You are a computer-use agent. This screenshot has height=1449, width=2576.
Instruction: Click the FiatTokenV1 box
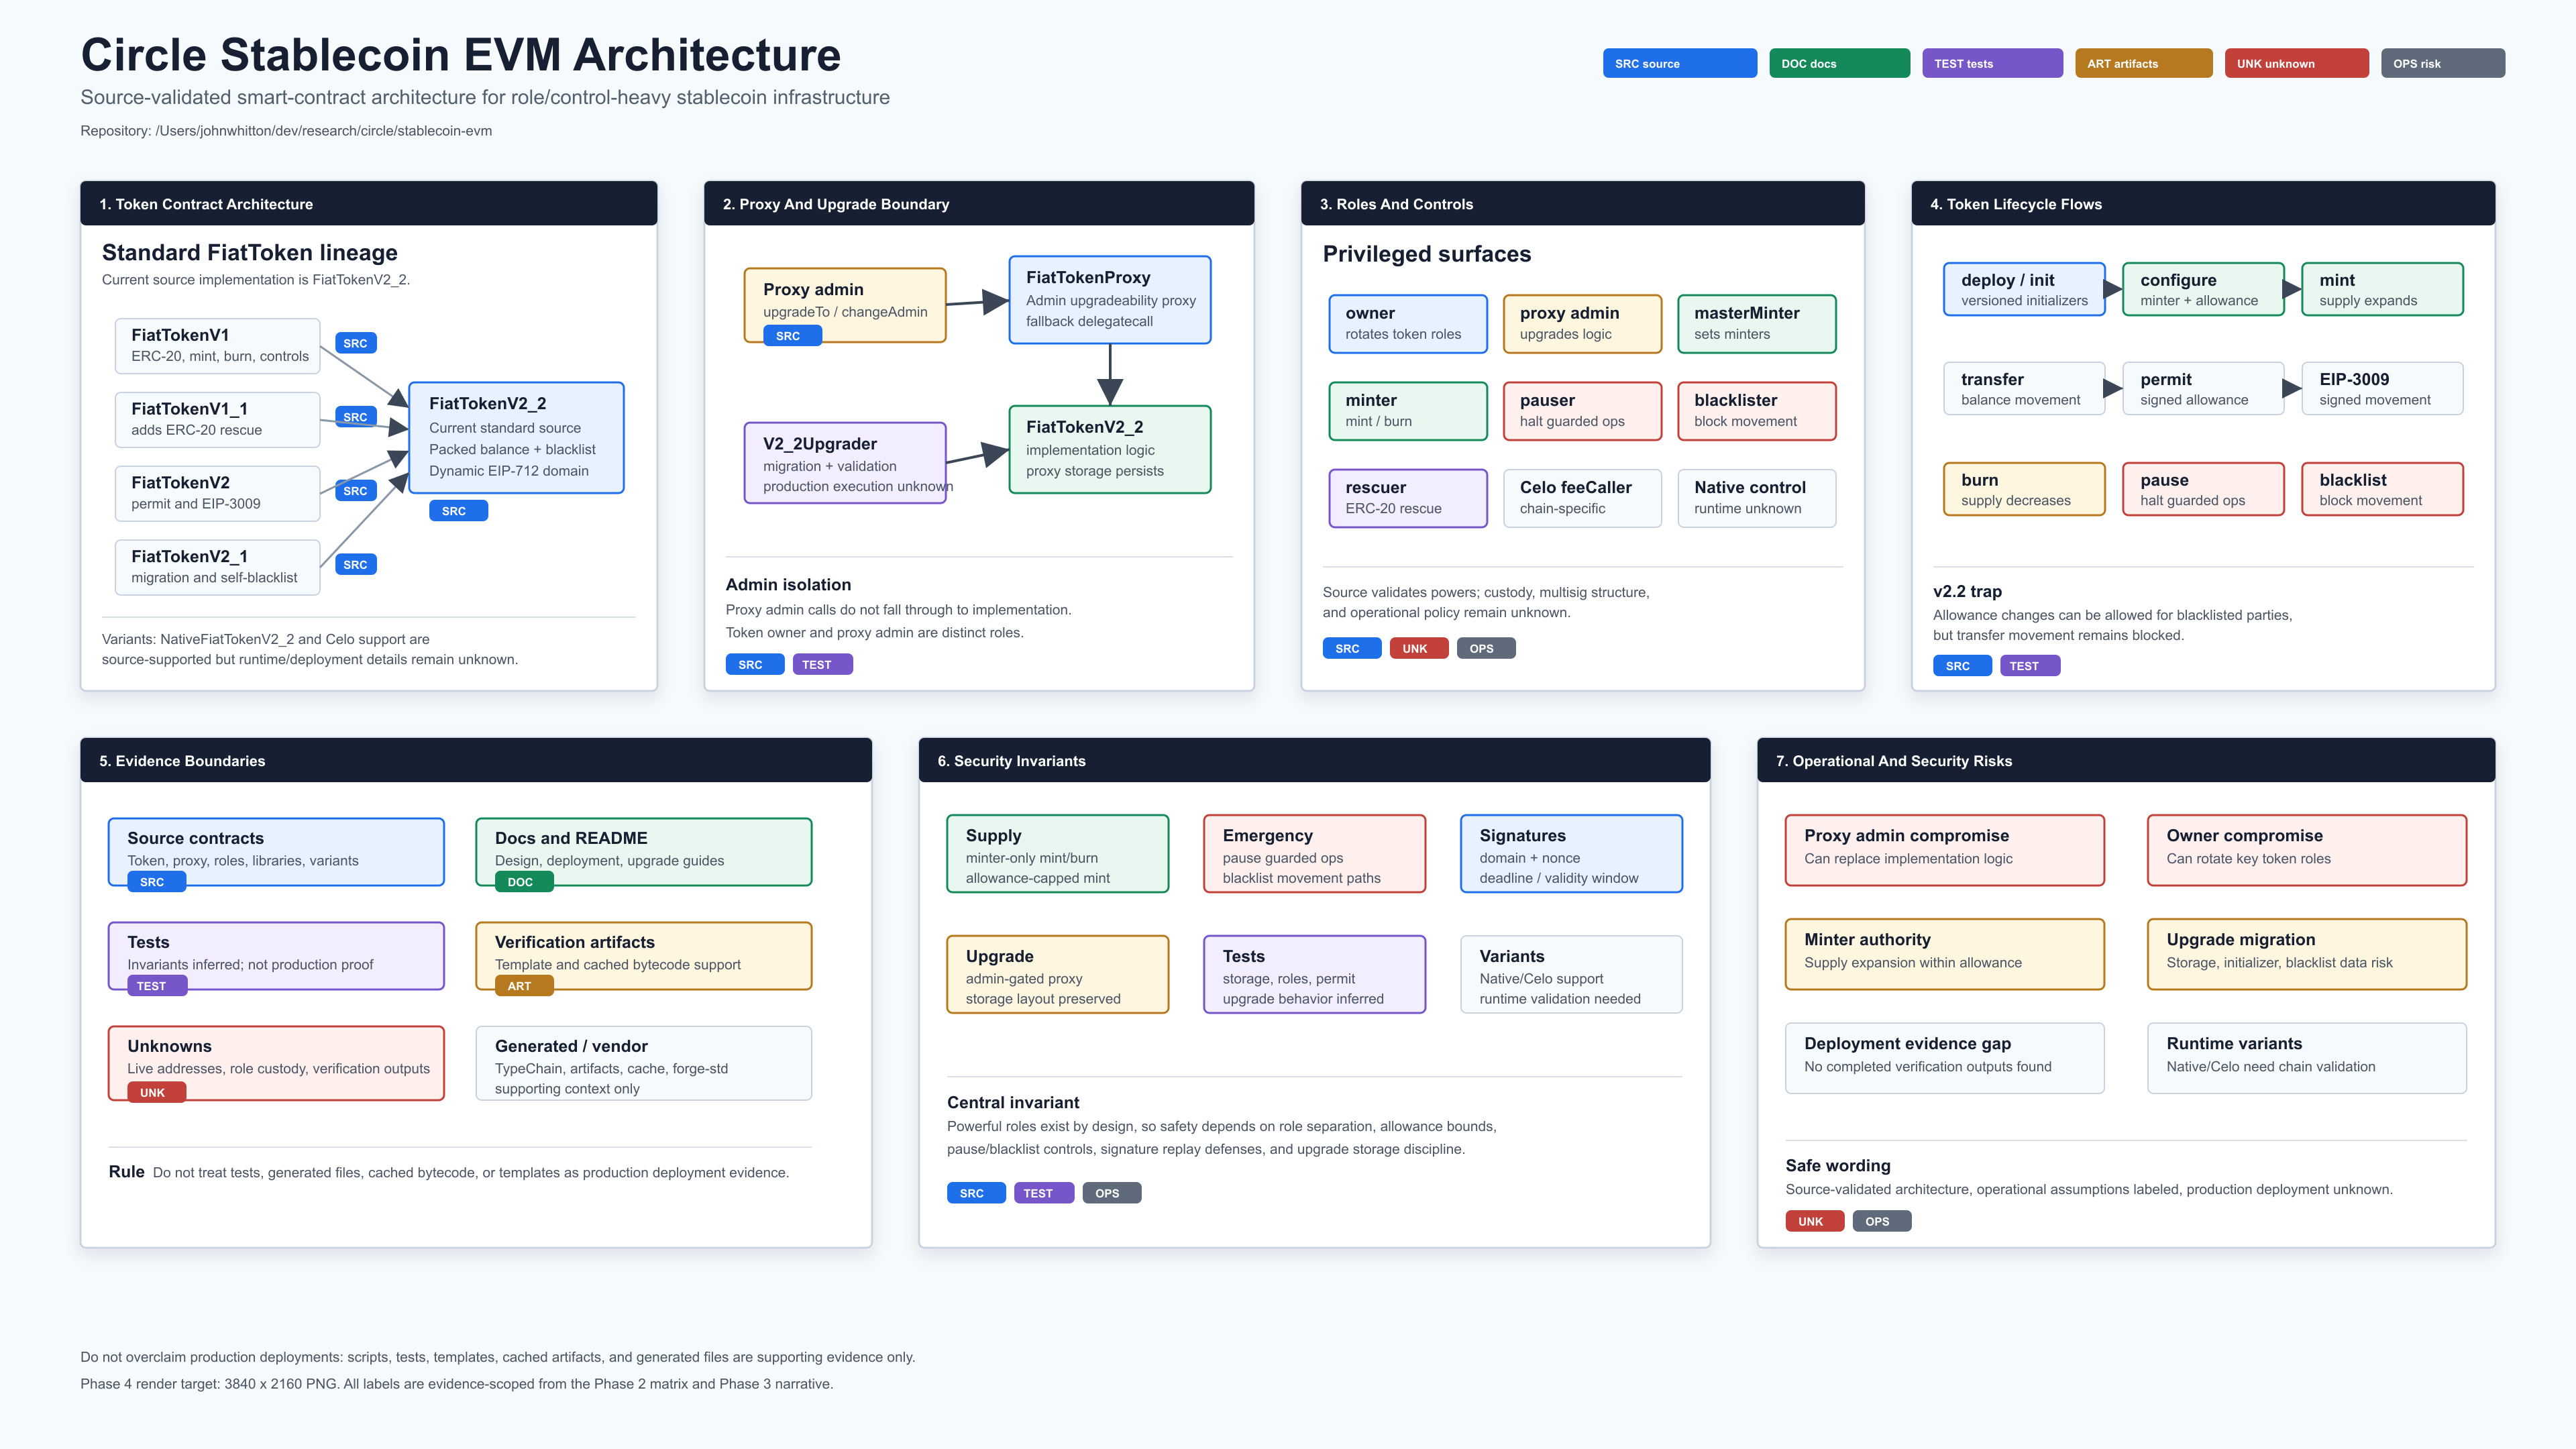218,346
